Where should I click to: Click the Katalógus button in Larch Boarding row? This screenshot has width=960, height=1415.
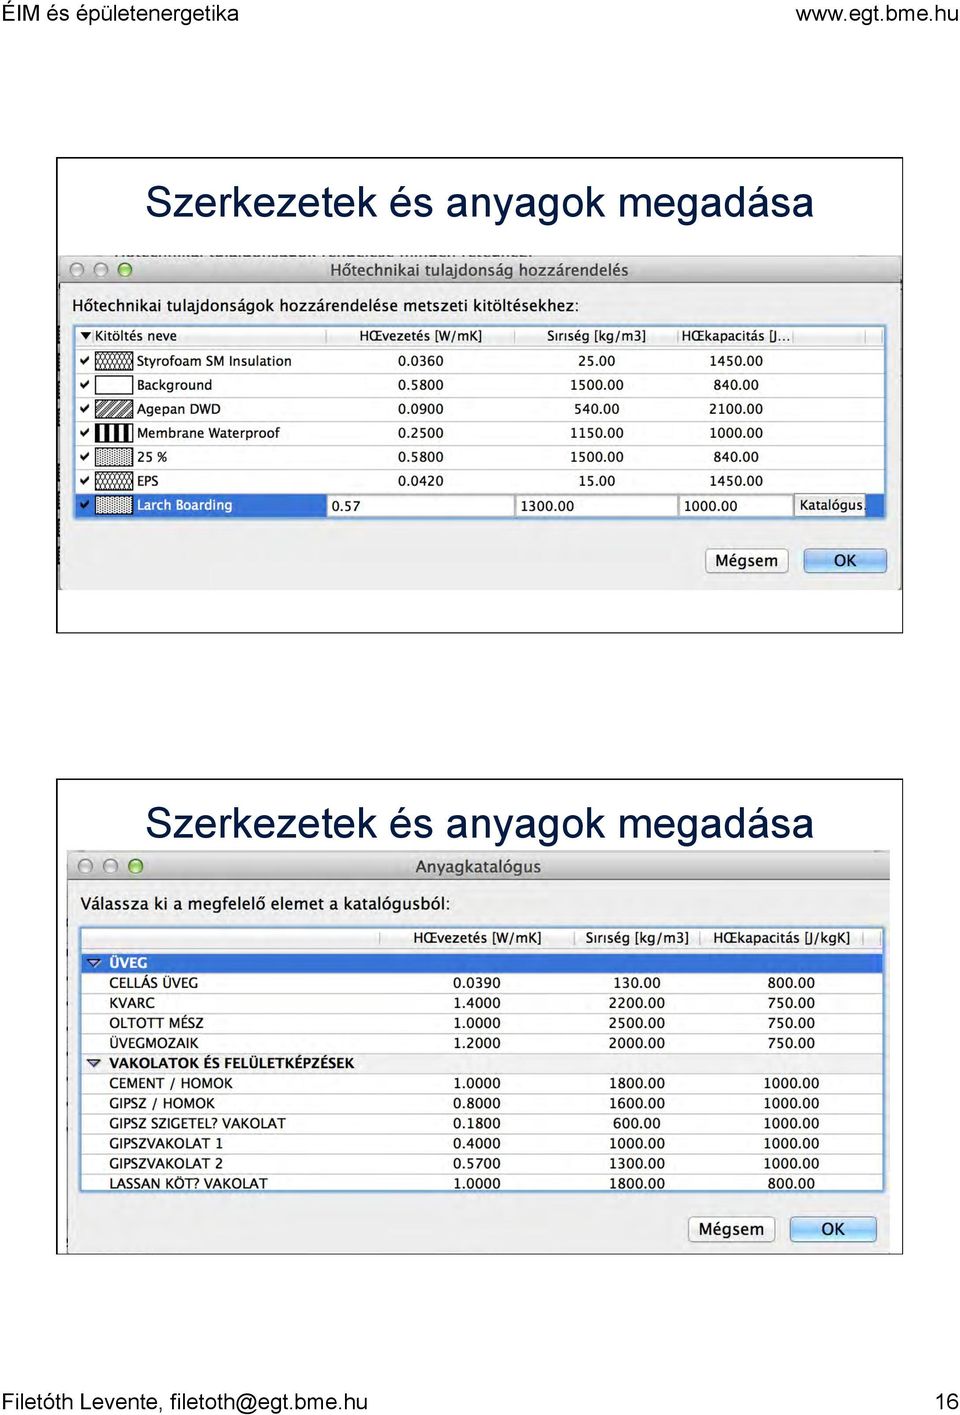tap(831, 505)
